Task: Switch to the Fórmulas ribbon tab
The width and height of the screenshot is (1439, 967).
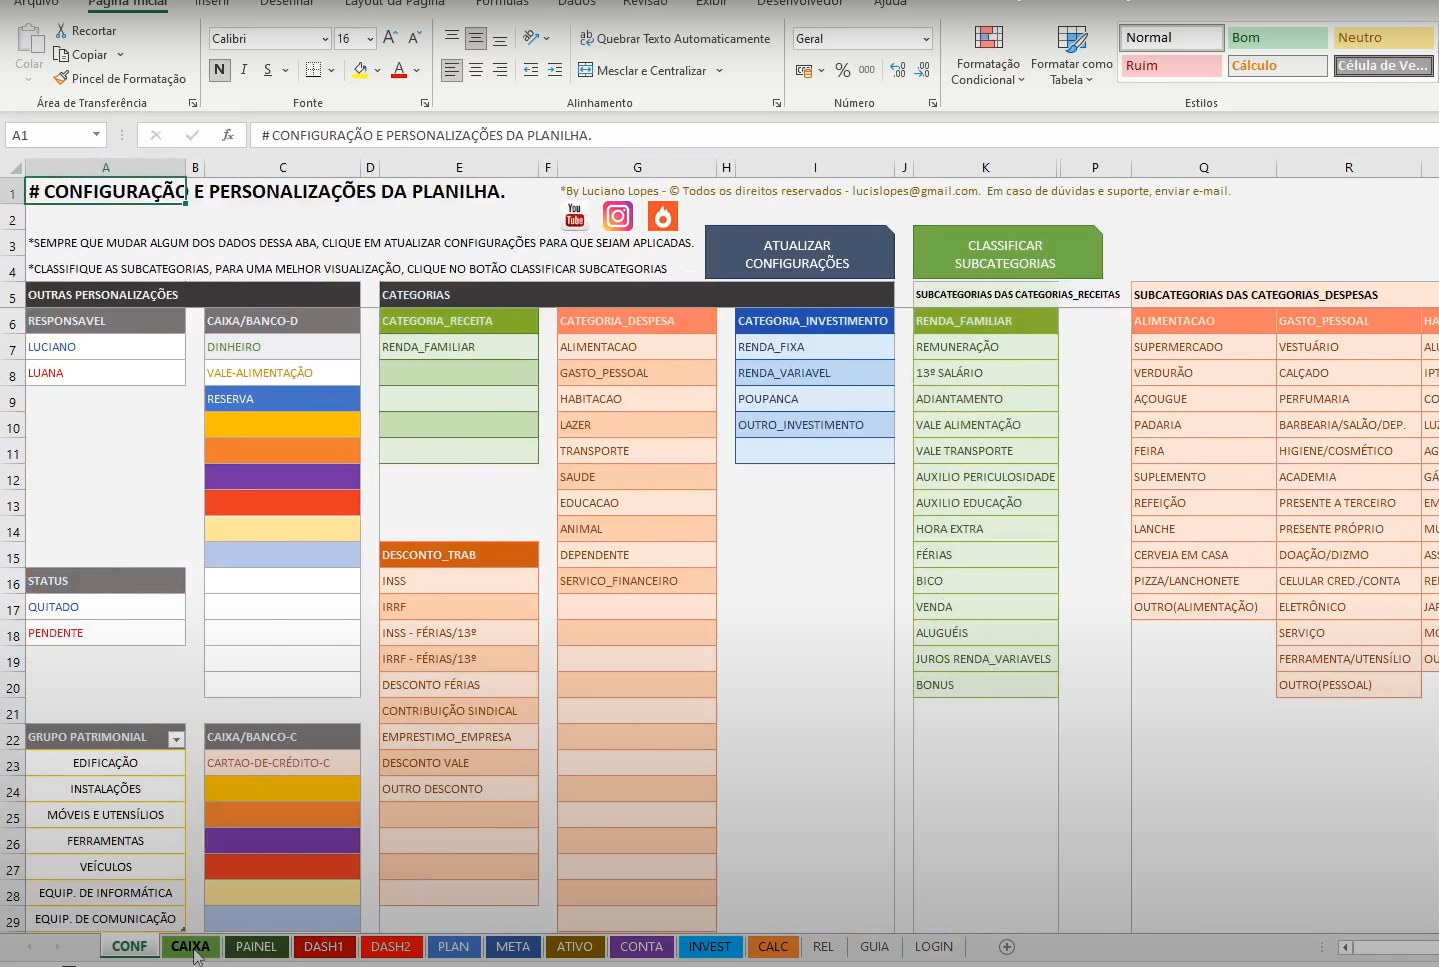Action: 502,4
